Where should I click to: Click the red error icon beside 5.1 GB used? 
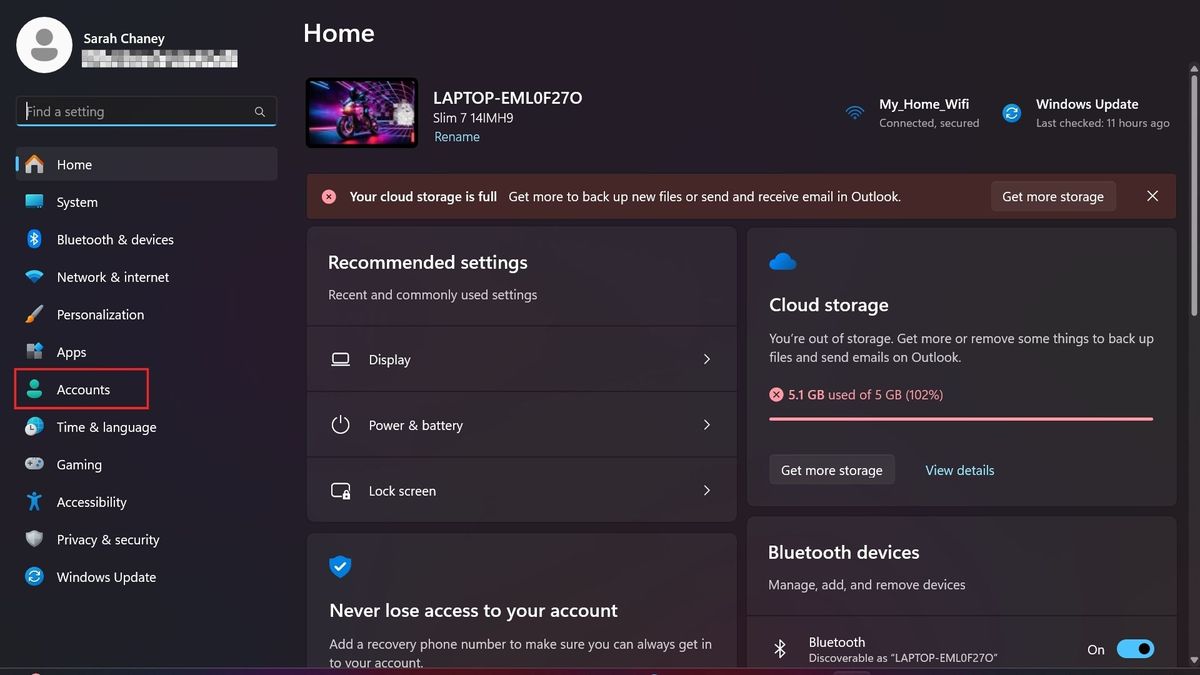tap(776, 395)
